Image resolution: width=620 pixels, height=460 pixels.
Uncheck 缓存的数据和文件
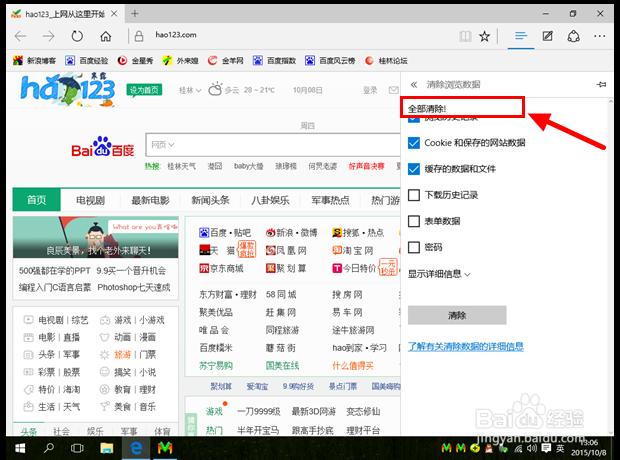[x=414, y=169]
